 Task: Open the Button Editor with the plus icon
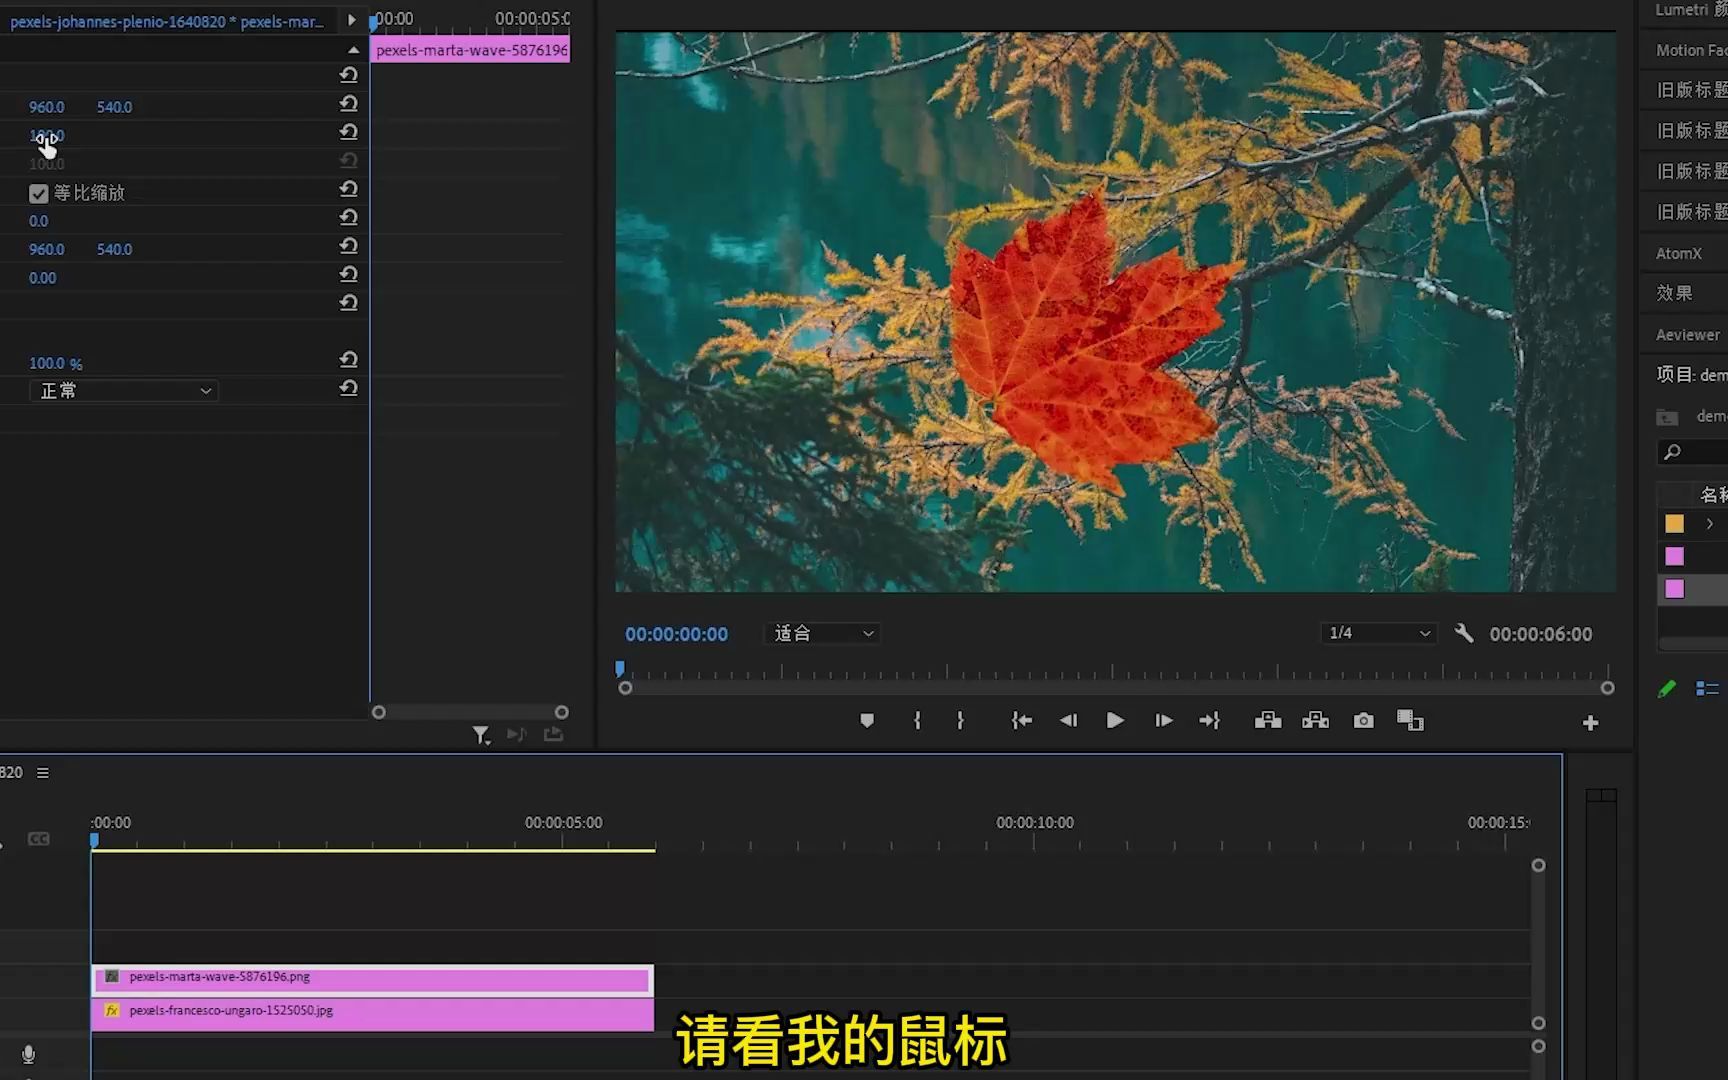pos(1590,722)
